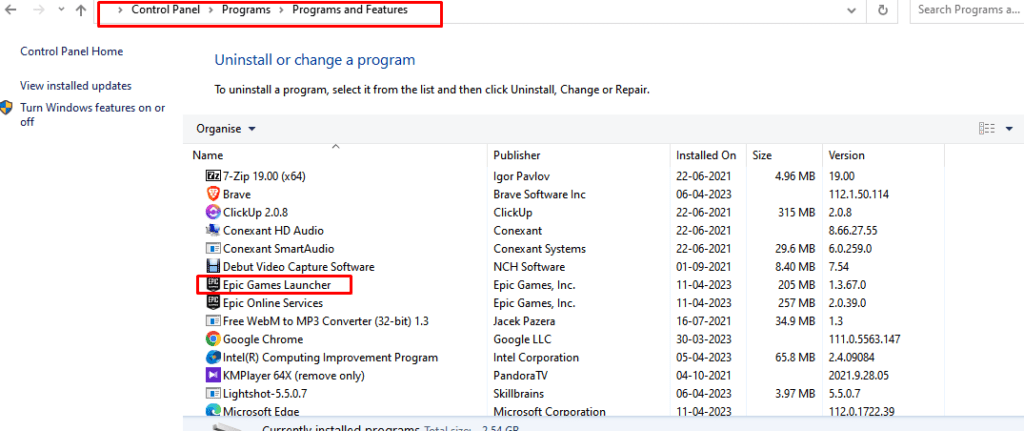This screenshot has width=1024, height=431.
Task: Click the KMPlayer 64X icon
Action: [213, 375]
